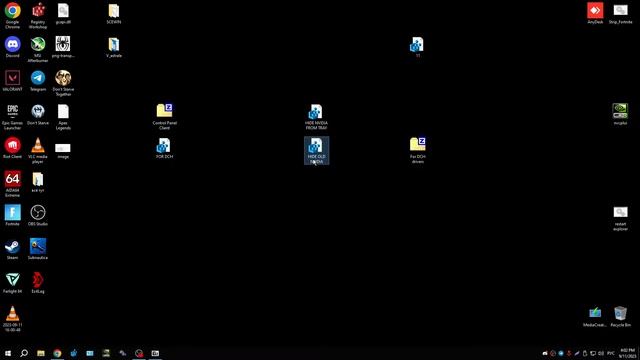Open Discord desktop shortcut
The image size is (640, 360).
click(12, 47)
